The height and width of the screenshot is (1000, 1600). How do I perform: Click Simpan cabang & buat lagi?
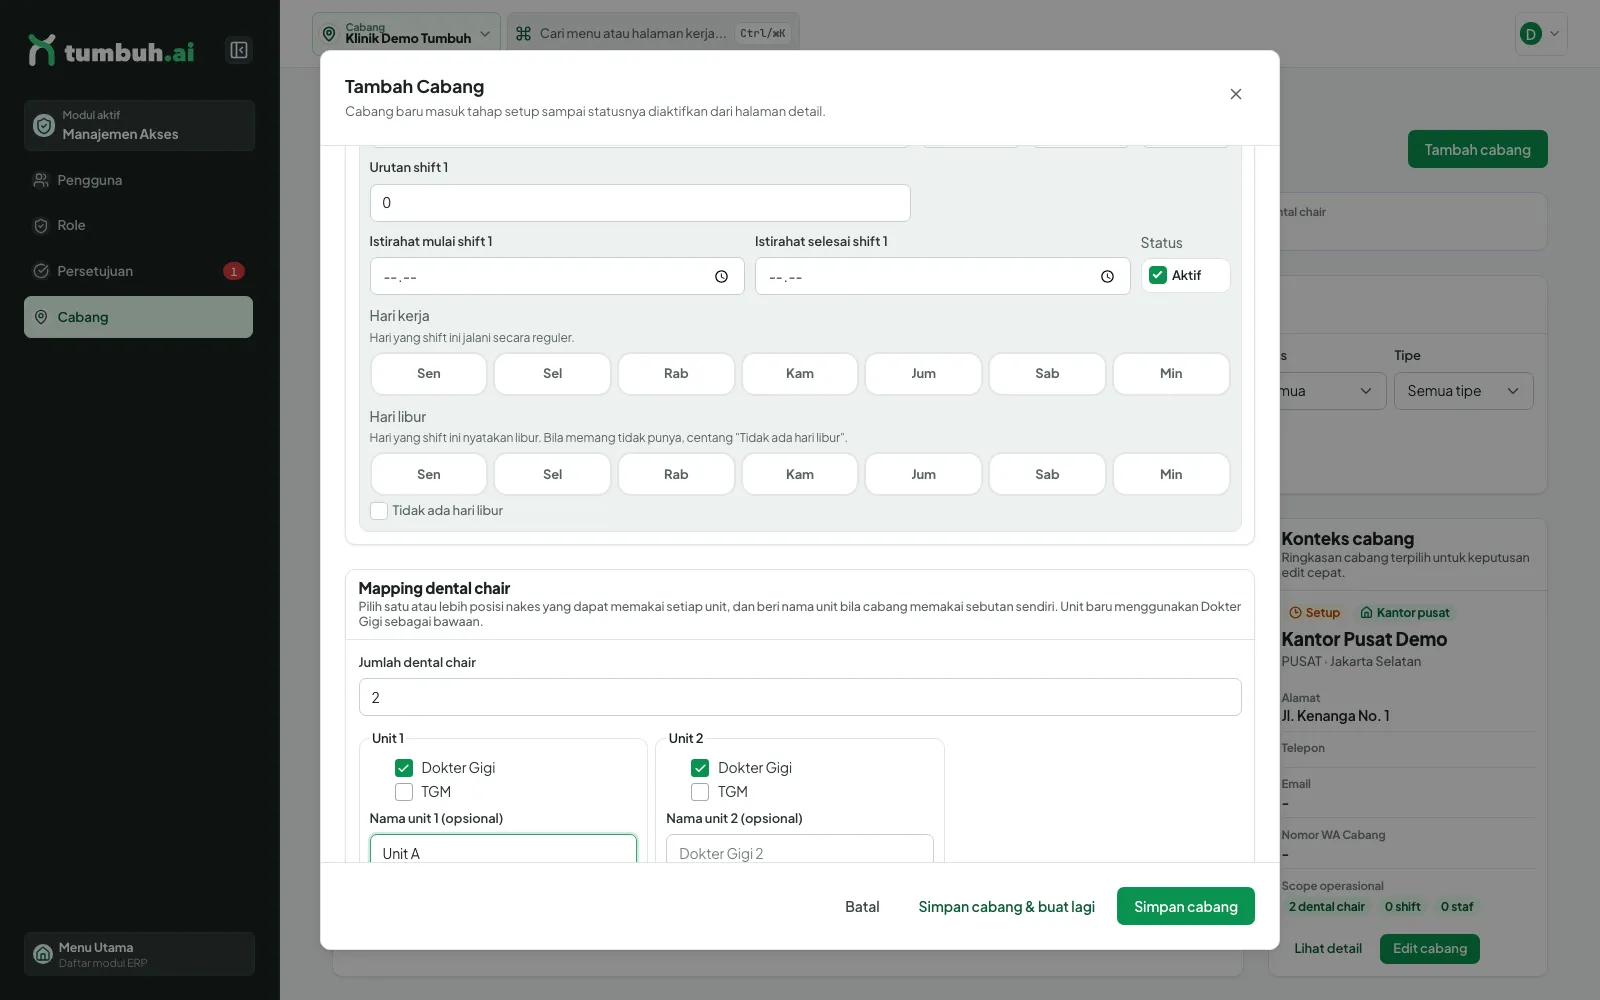(1007, 906)
